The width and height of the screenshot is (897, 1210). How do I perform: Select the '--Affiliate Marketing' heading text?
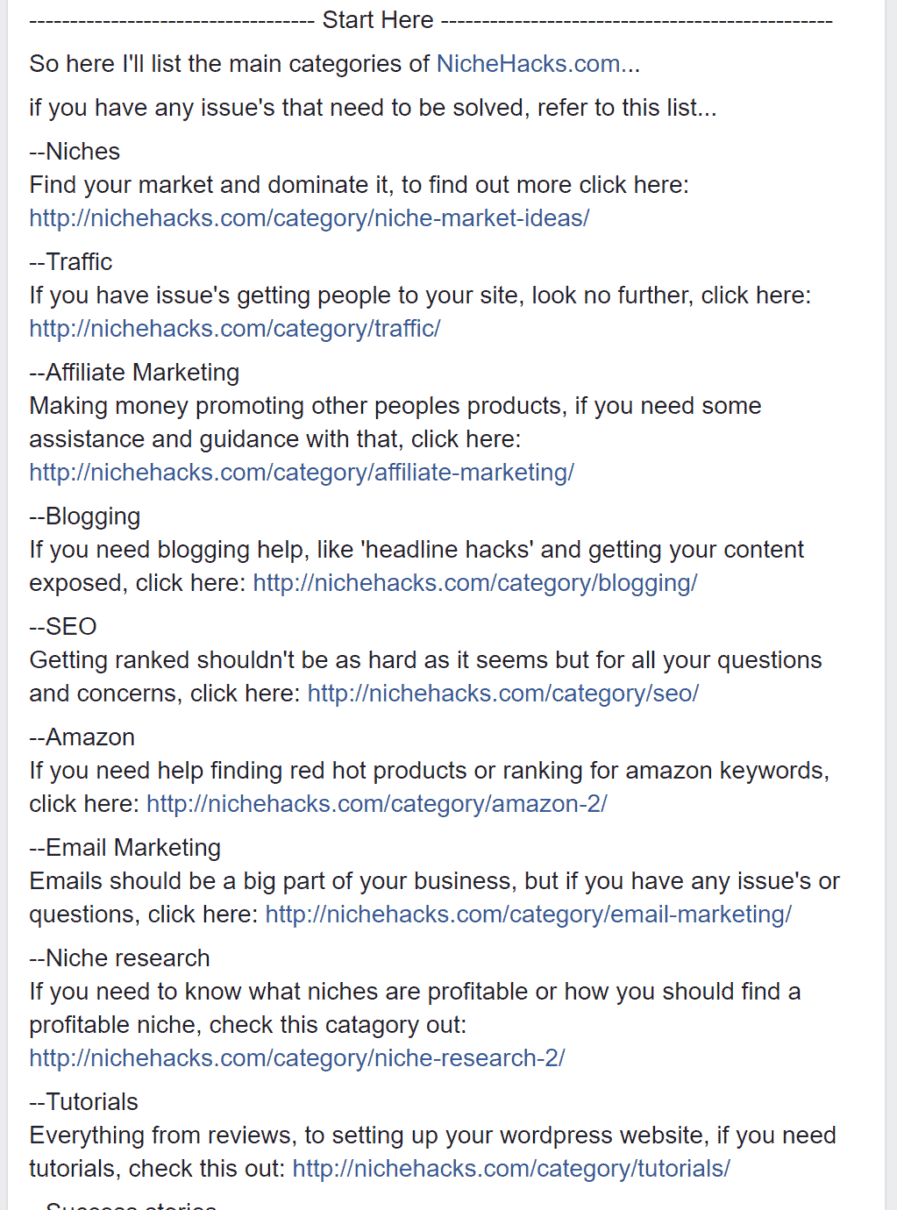[x=135, y=373]
